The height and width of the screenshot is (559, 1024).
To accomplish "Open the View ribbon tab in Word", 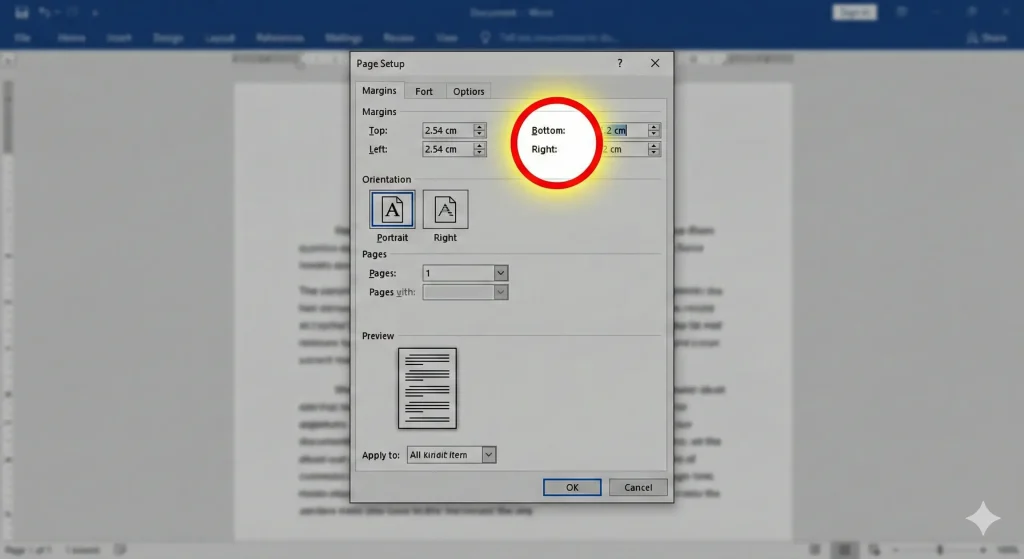I will [447, 38].
